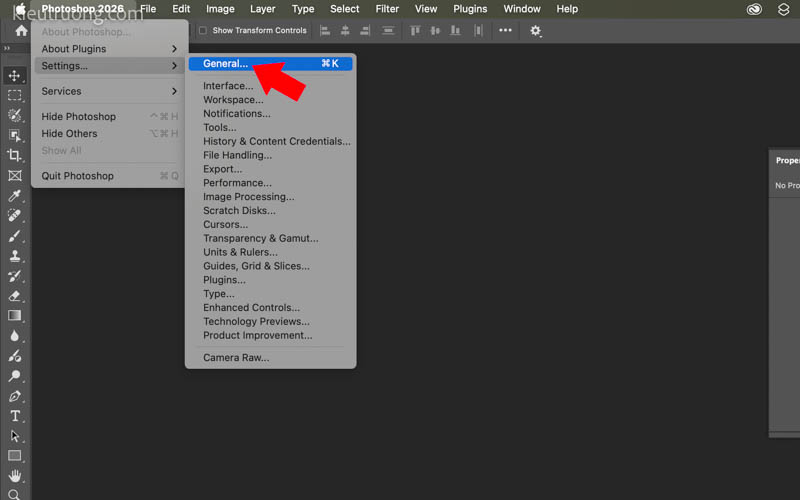Align bottom edges in options bar

(x=455, y=31)
